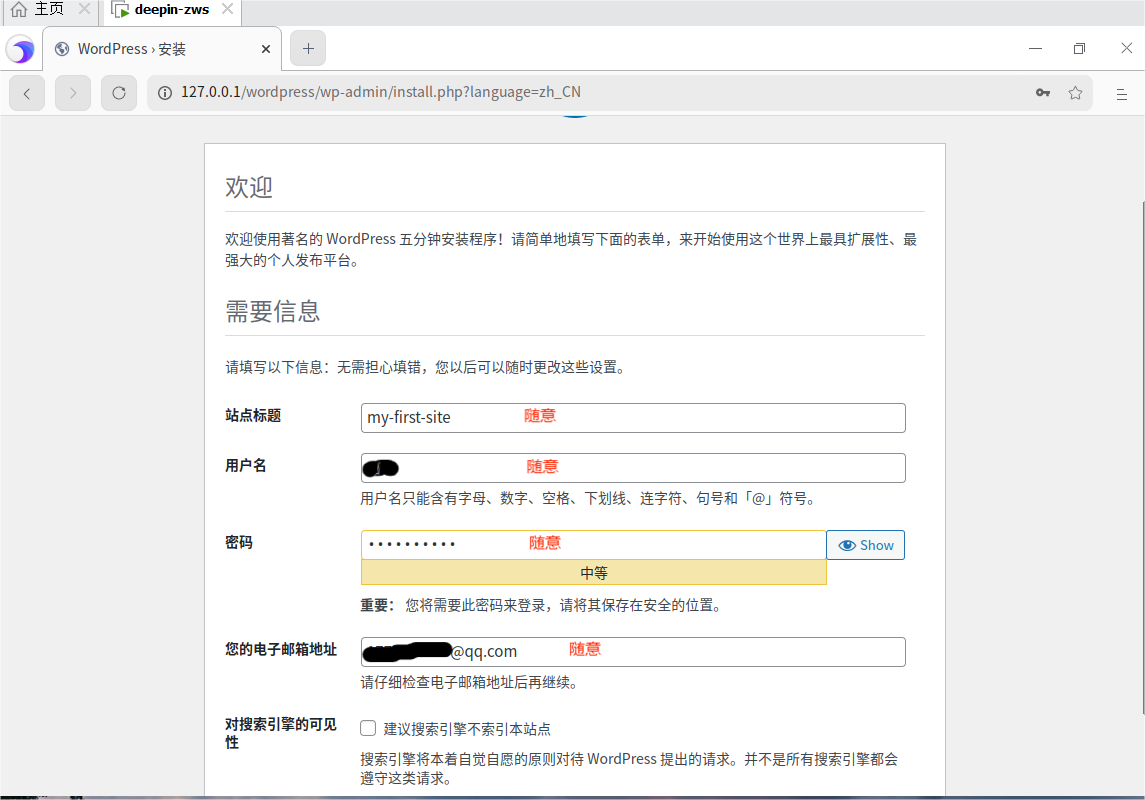Image resolution: width=1145 pixels, height=800 pixels.
Task: Reload the WordPress install page
Action: tap(118, 93)
